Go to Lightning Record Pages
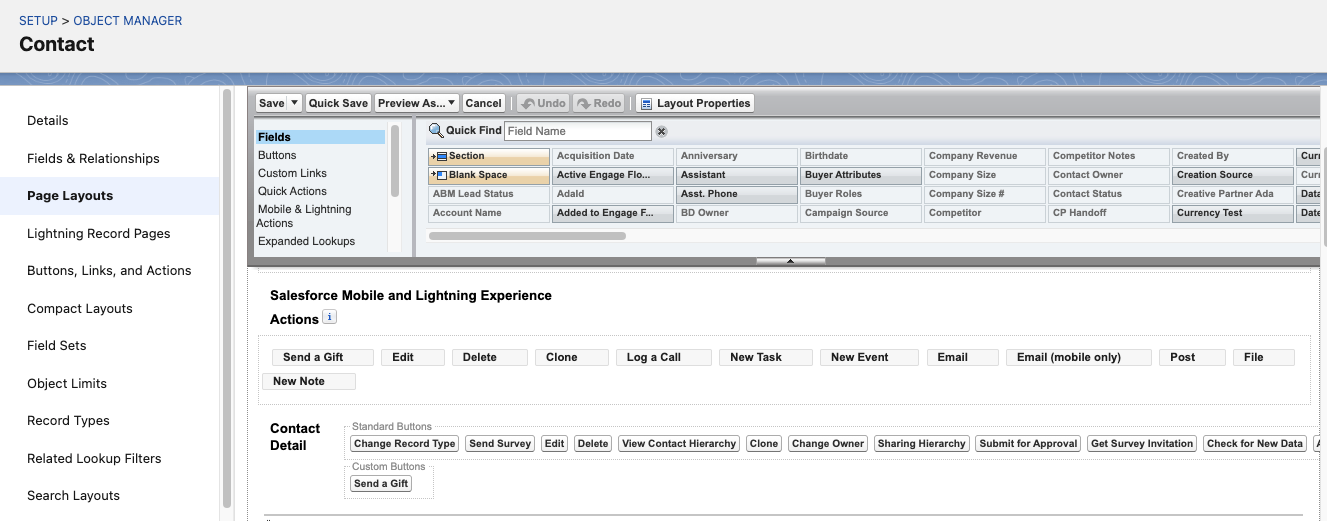1327x521 pixels. [98, 233]
